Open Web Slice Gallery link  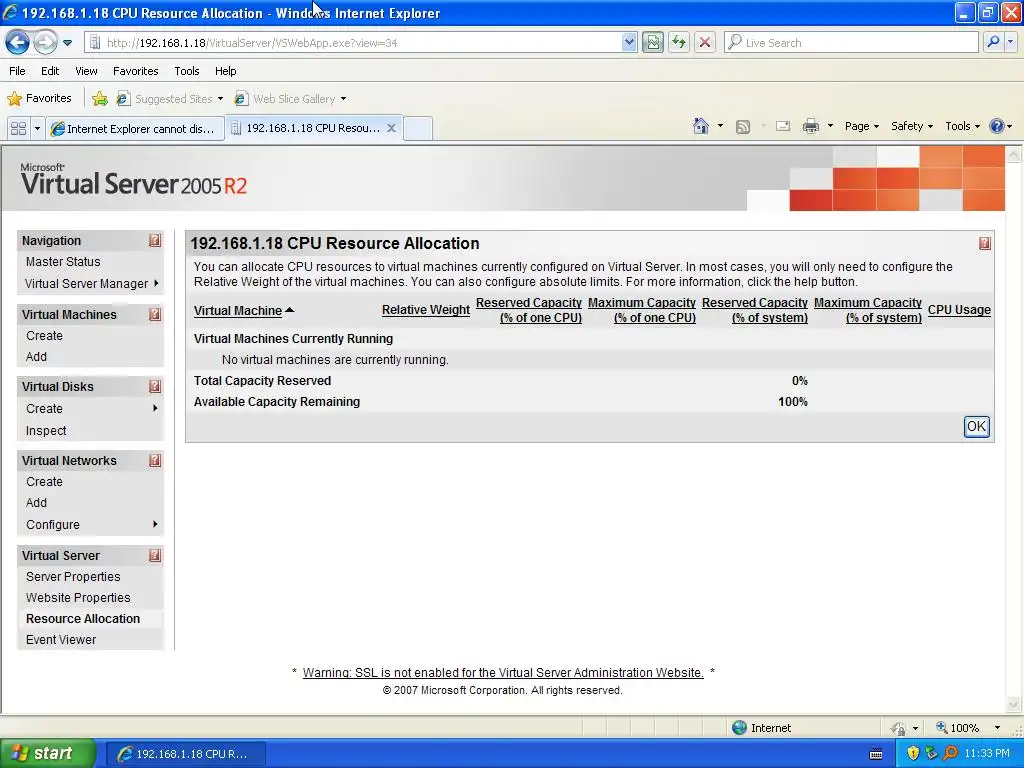290,99
